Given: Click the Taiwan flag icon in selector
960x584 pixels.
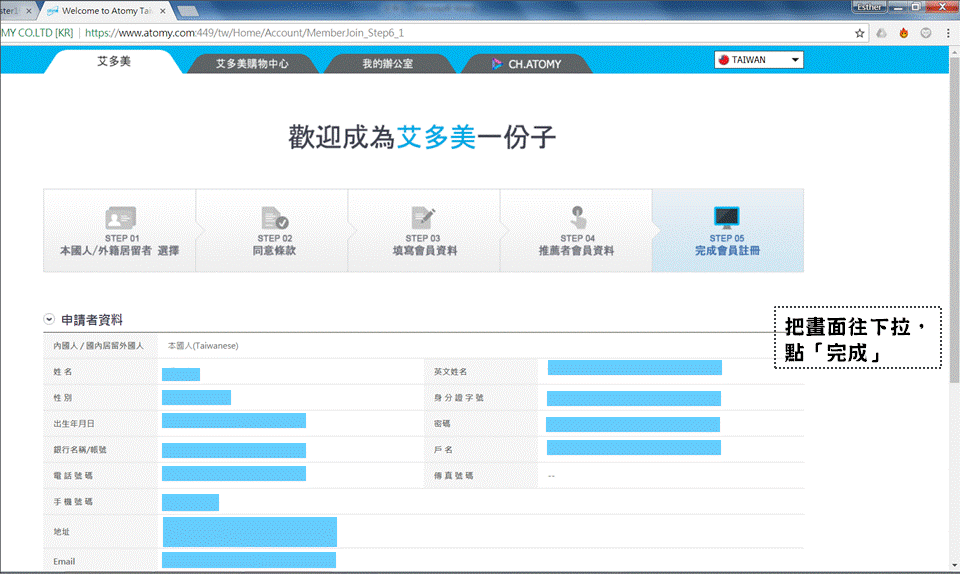Looking at the screenshot, I should 724,60.
